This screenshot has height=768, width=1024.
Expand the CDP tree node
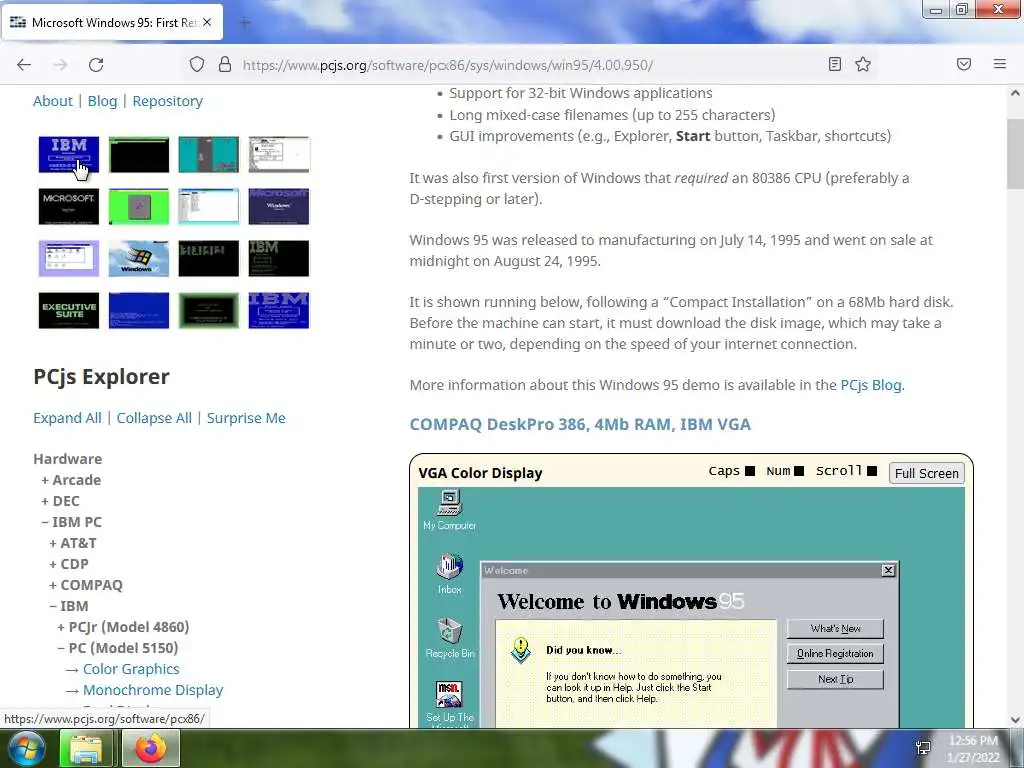69,564
